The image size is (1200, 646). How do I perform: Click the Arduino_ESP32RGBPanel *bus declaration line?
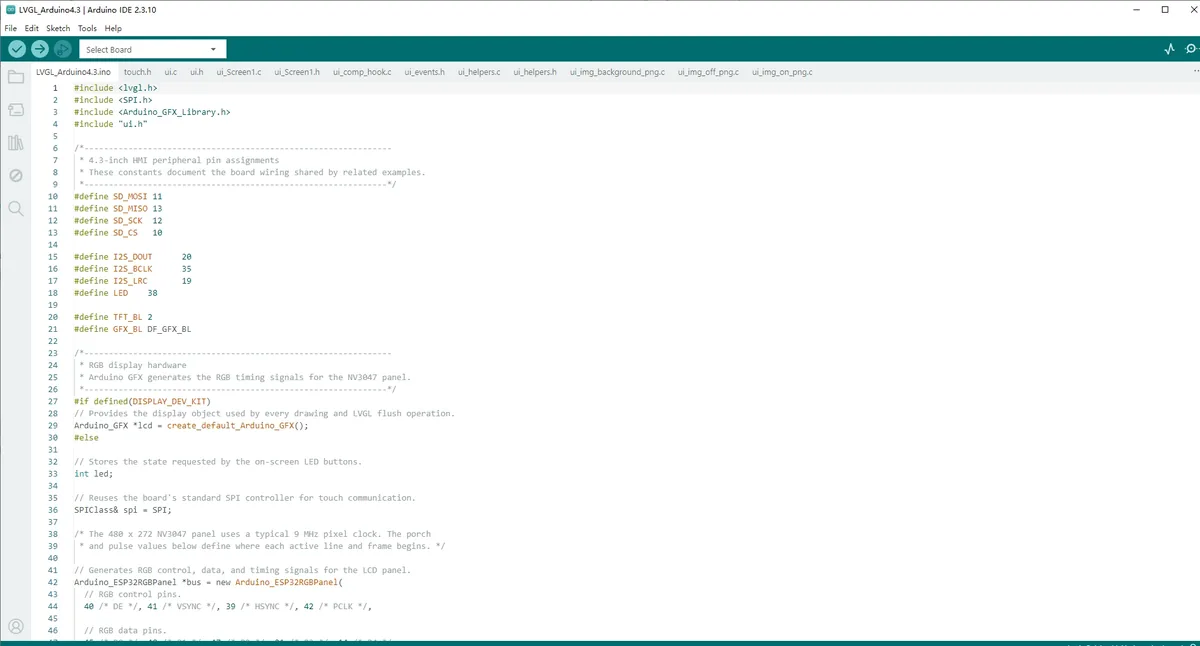(208, 582)
